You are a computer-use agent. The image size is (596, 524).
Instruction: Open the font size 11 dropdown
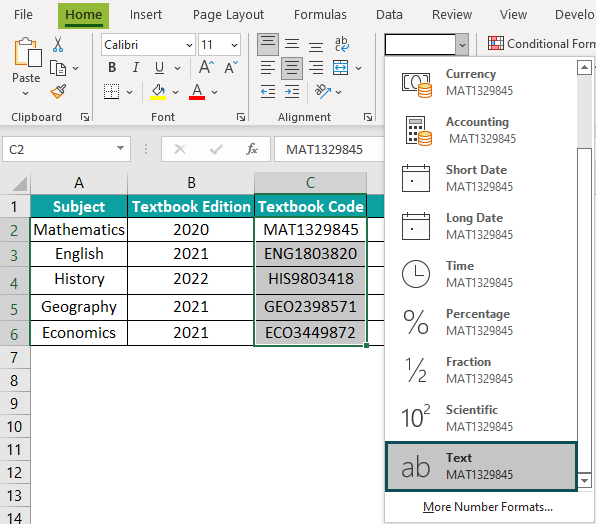[234, 45]
